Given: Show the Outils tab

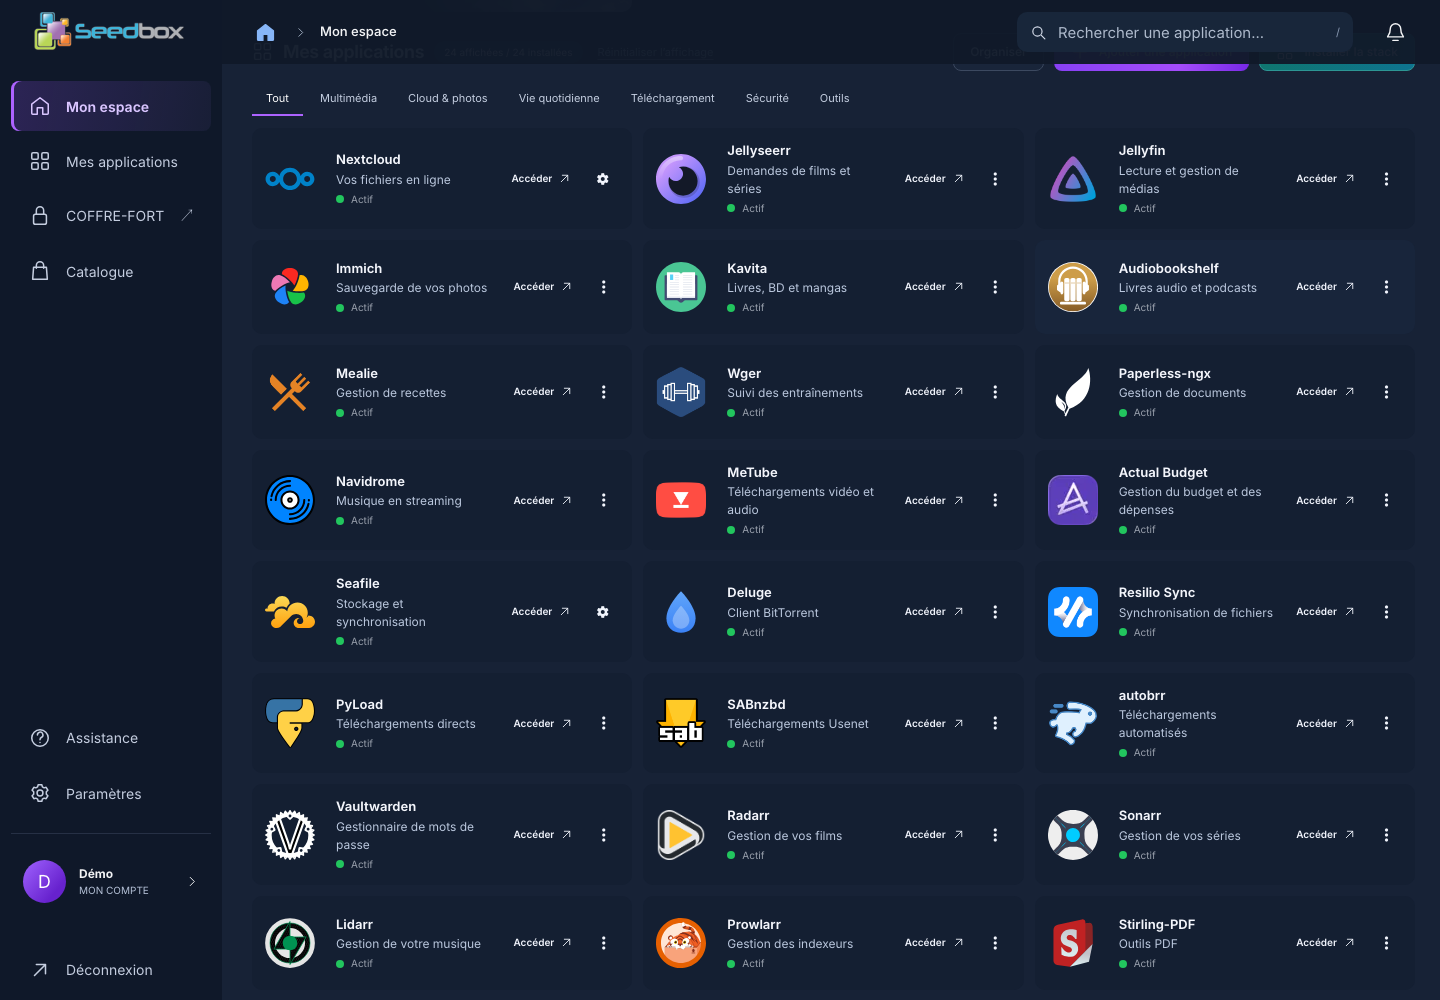Looking at the screenshot, I should click(834, 98).
